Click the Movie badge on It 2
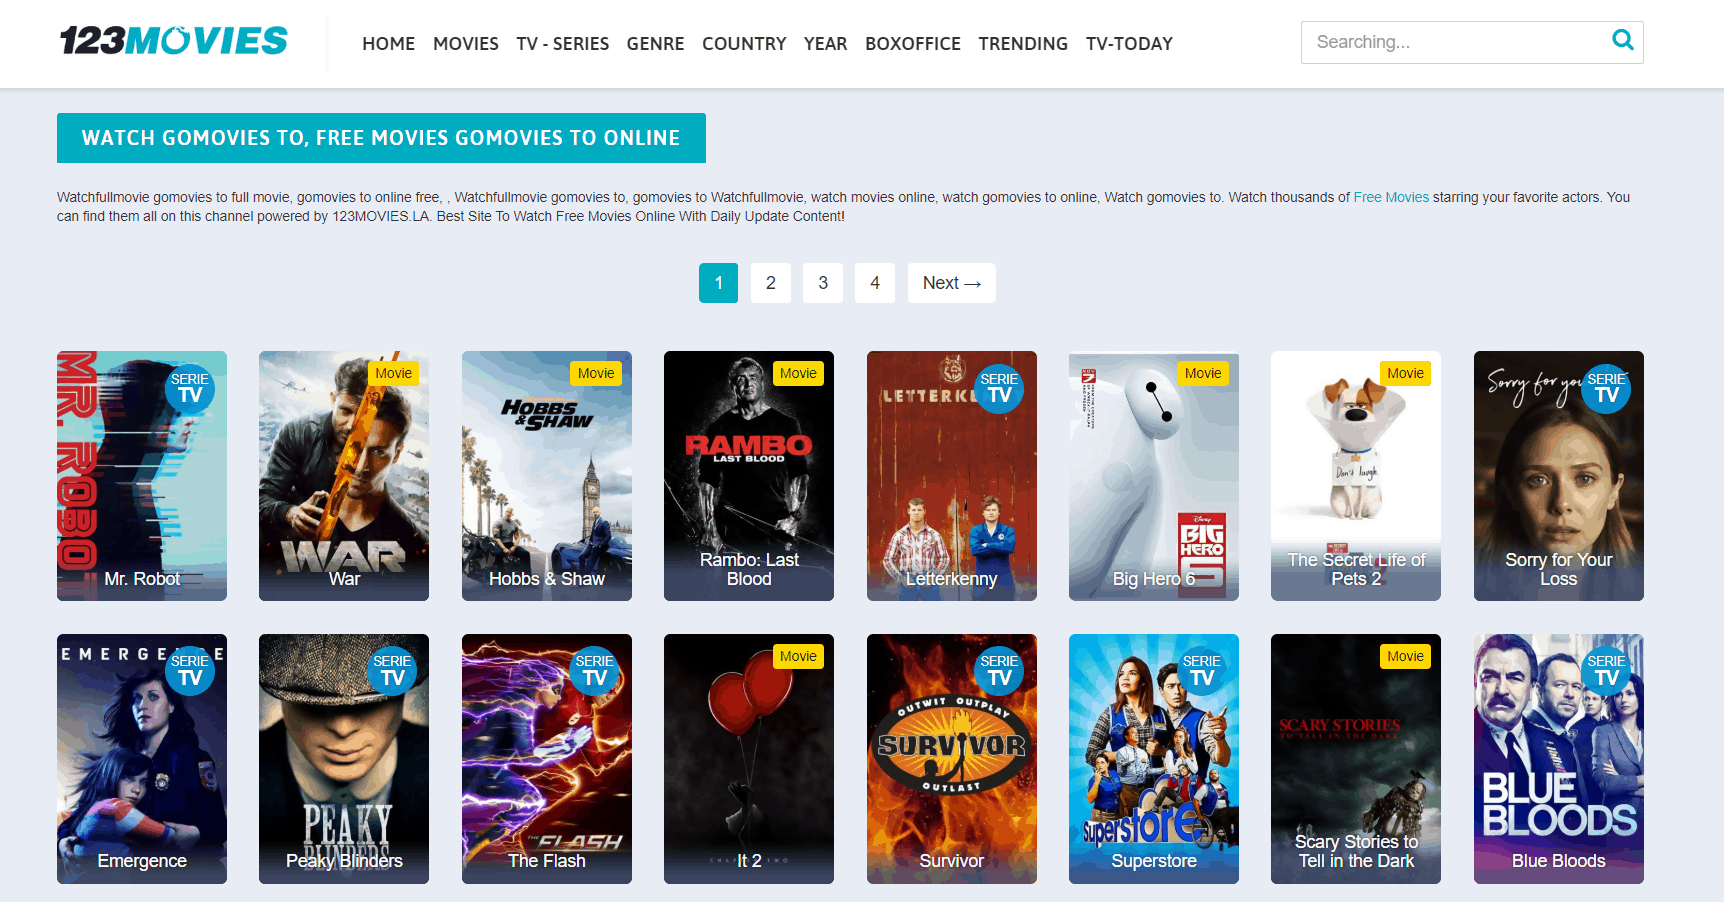The width and height of the screenshot is (1724, 902). point(798,656)
